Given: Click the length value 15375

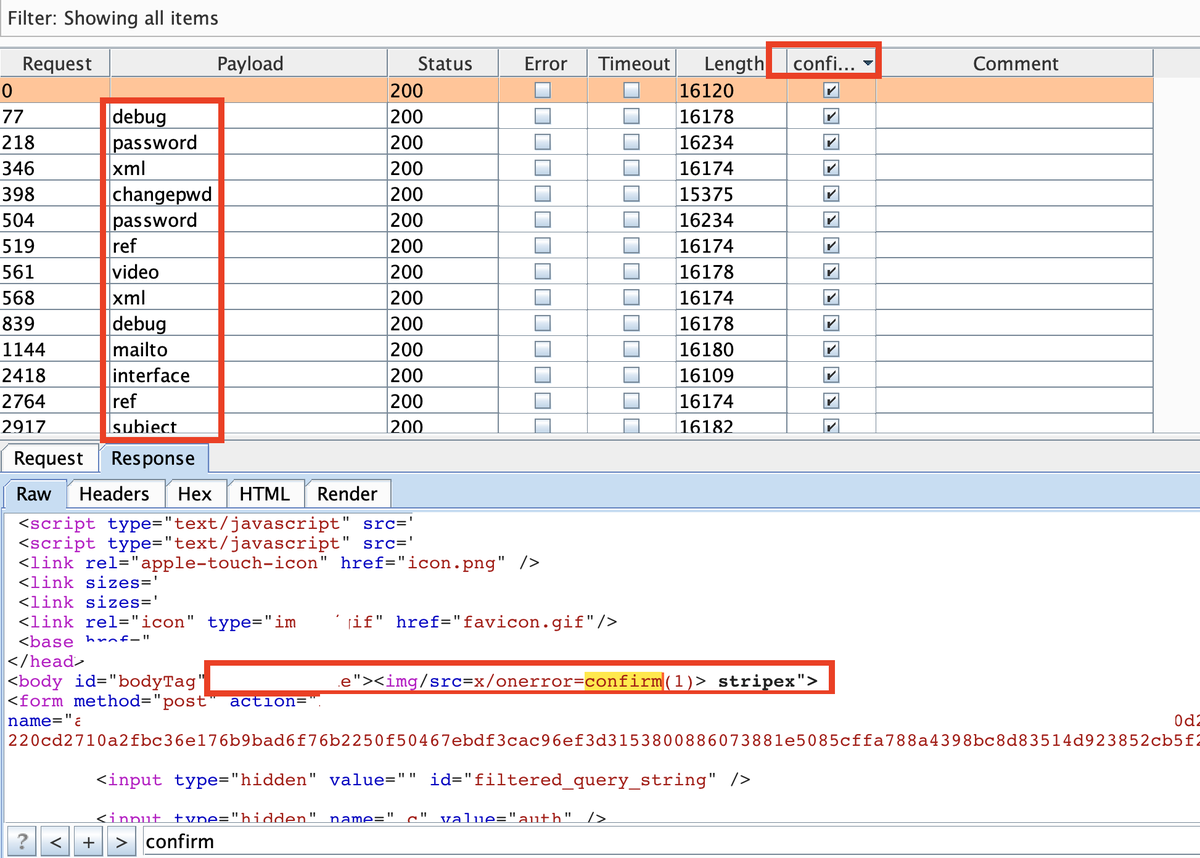Looking at the screenshot, I should [706, 194].
